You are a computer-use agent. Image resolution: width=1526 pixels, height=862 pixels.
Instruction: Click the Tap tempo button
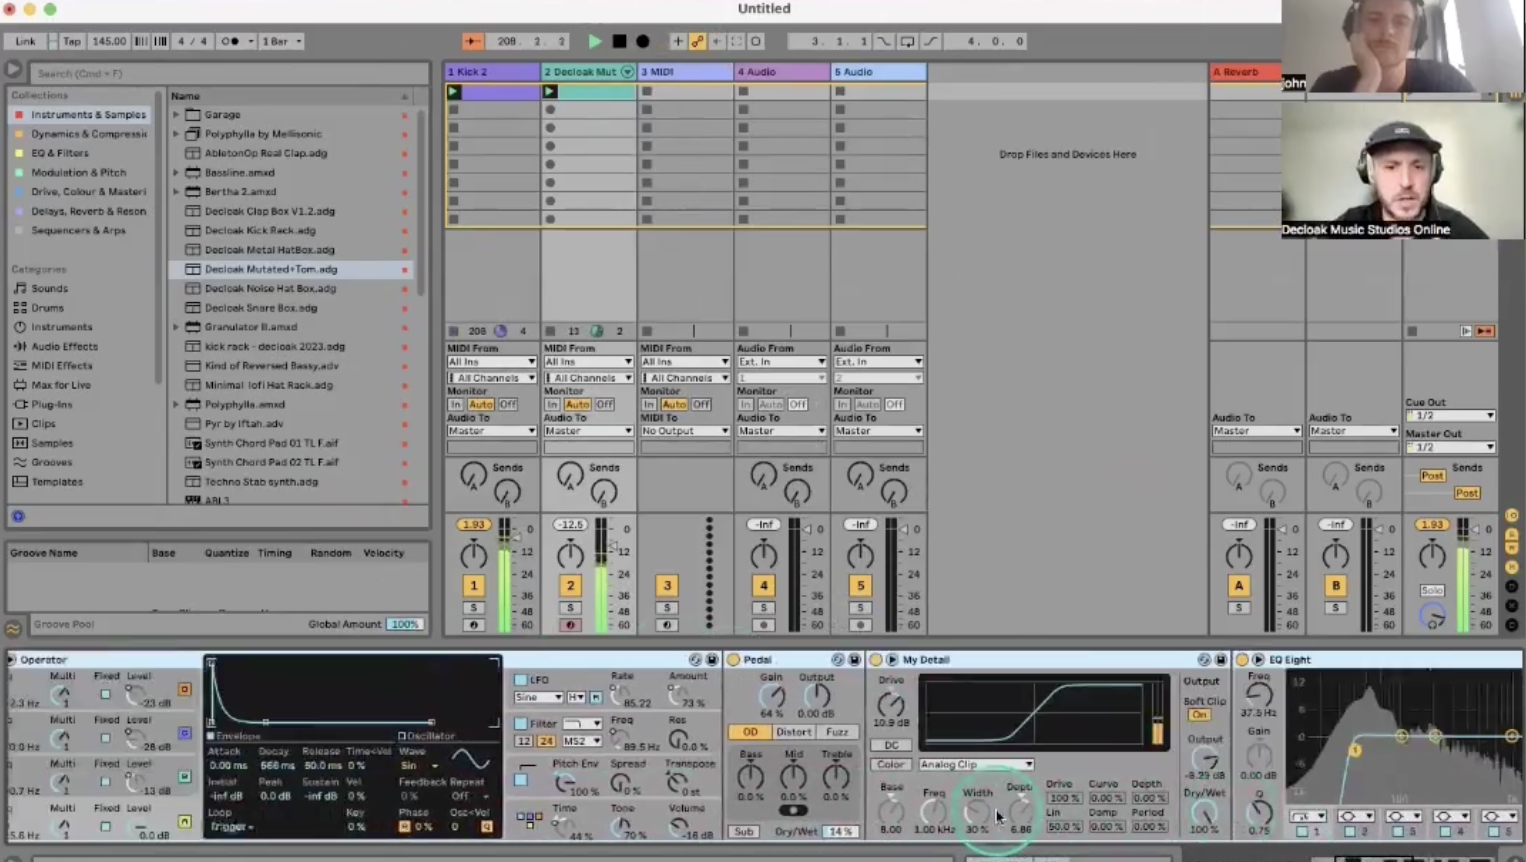tap(72, 41)
